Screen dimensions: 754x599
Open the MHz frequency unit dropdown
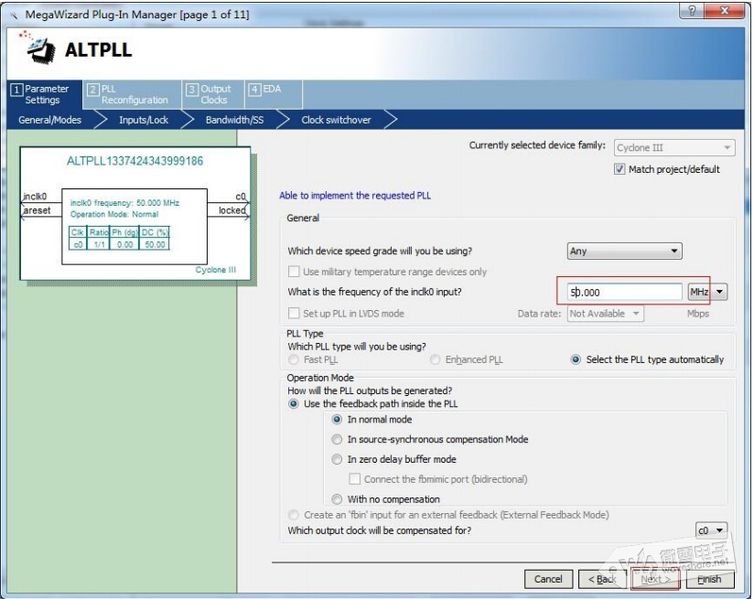[707, 292]
